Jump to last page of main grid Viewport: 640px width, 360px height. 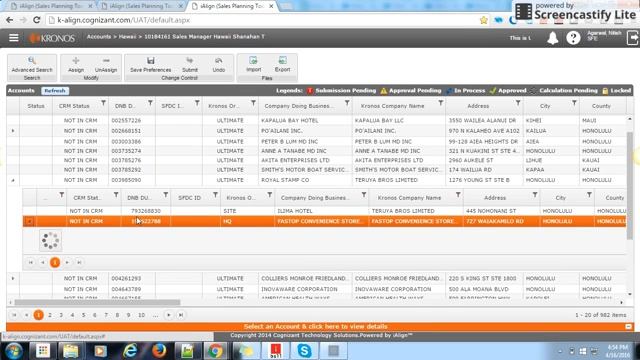[x=181, y=315]
